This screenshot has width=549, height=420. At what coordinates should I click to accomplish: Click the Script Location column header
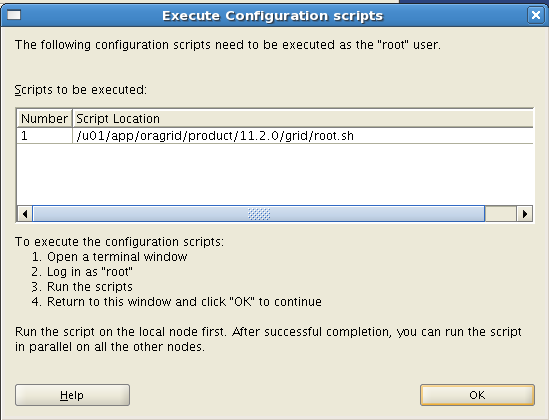click(x=303, y=118)
